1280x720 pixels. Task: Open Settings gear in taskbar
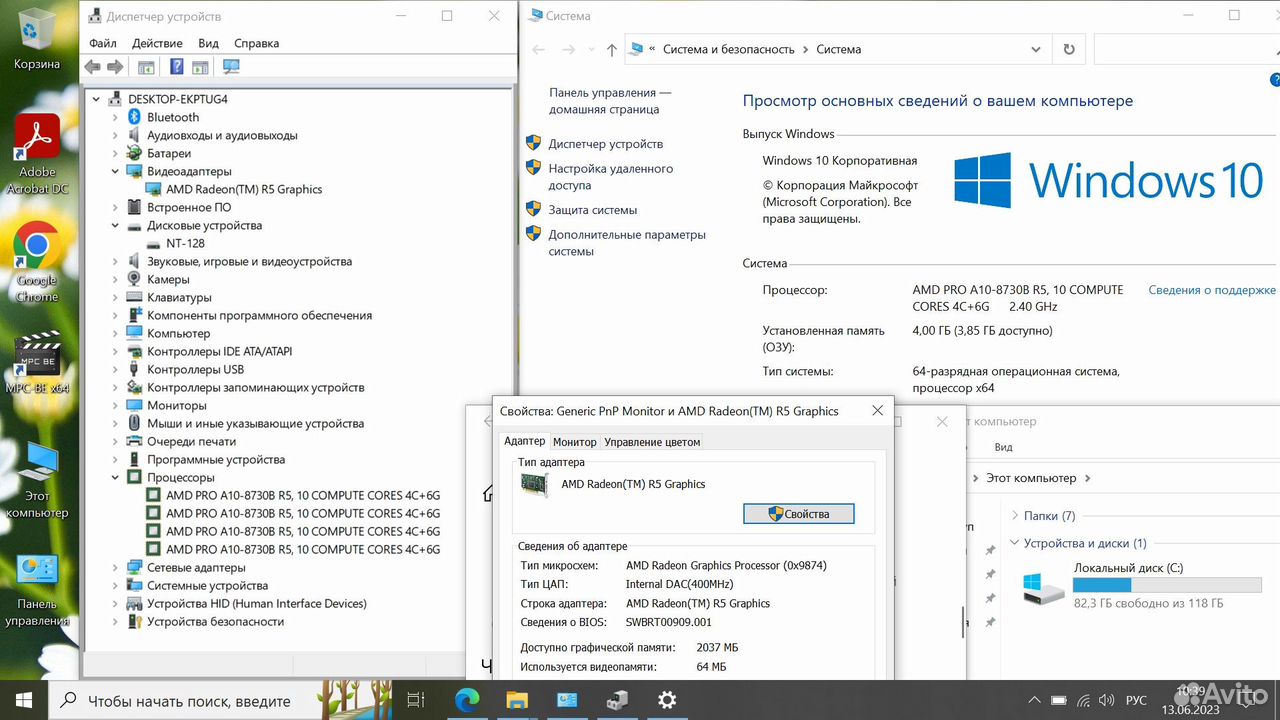(x=667, y=700)
